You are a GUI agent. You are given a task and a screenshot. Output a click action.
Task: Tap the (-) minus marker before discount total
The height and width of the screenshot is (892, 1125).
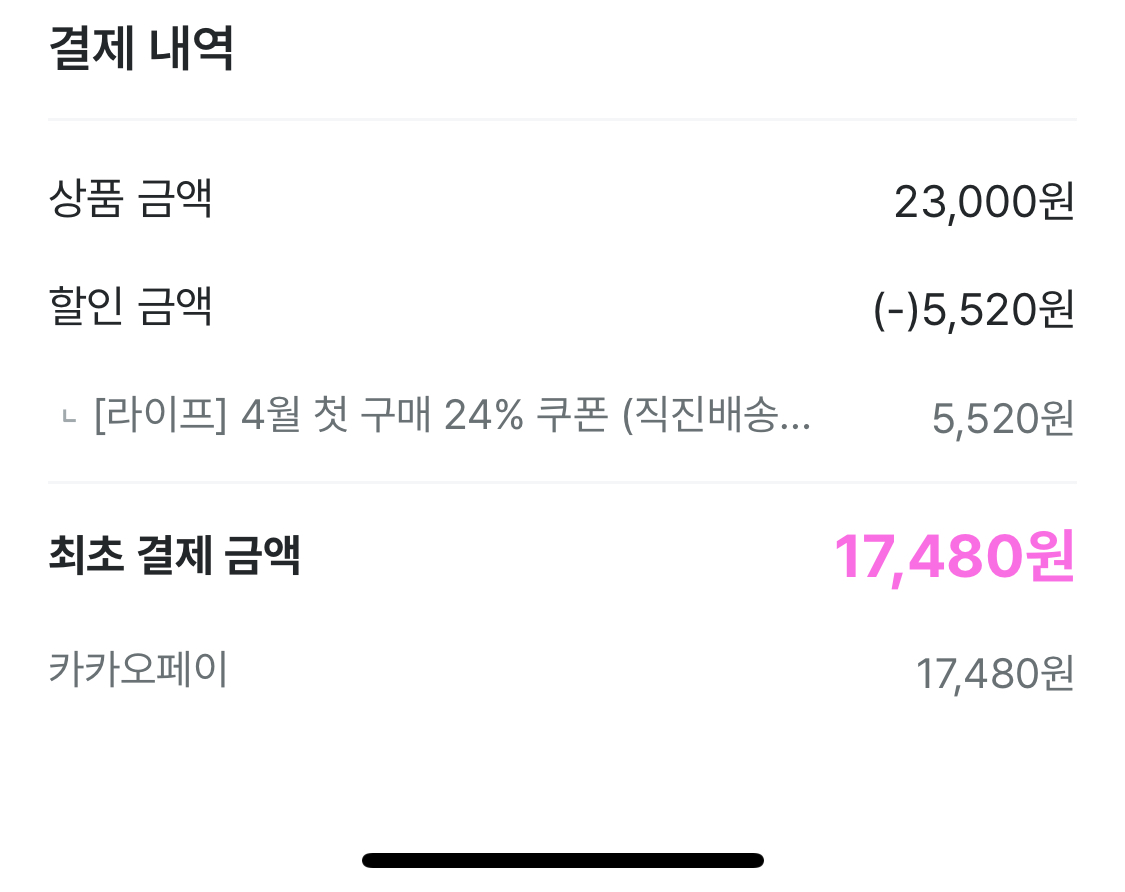(x=896, y=311)
